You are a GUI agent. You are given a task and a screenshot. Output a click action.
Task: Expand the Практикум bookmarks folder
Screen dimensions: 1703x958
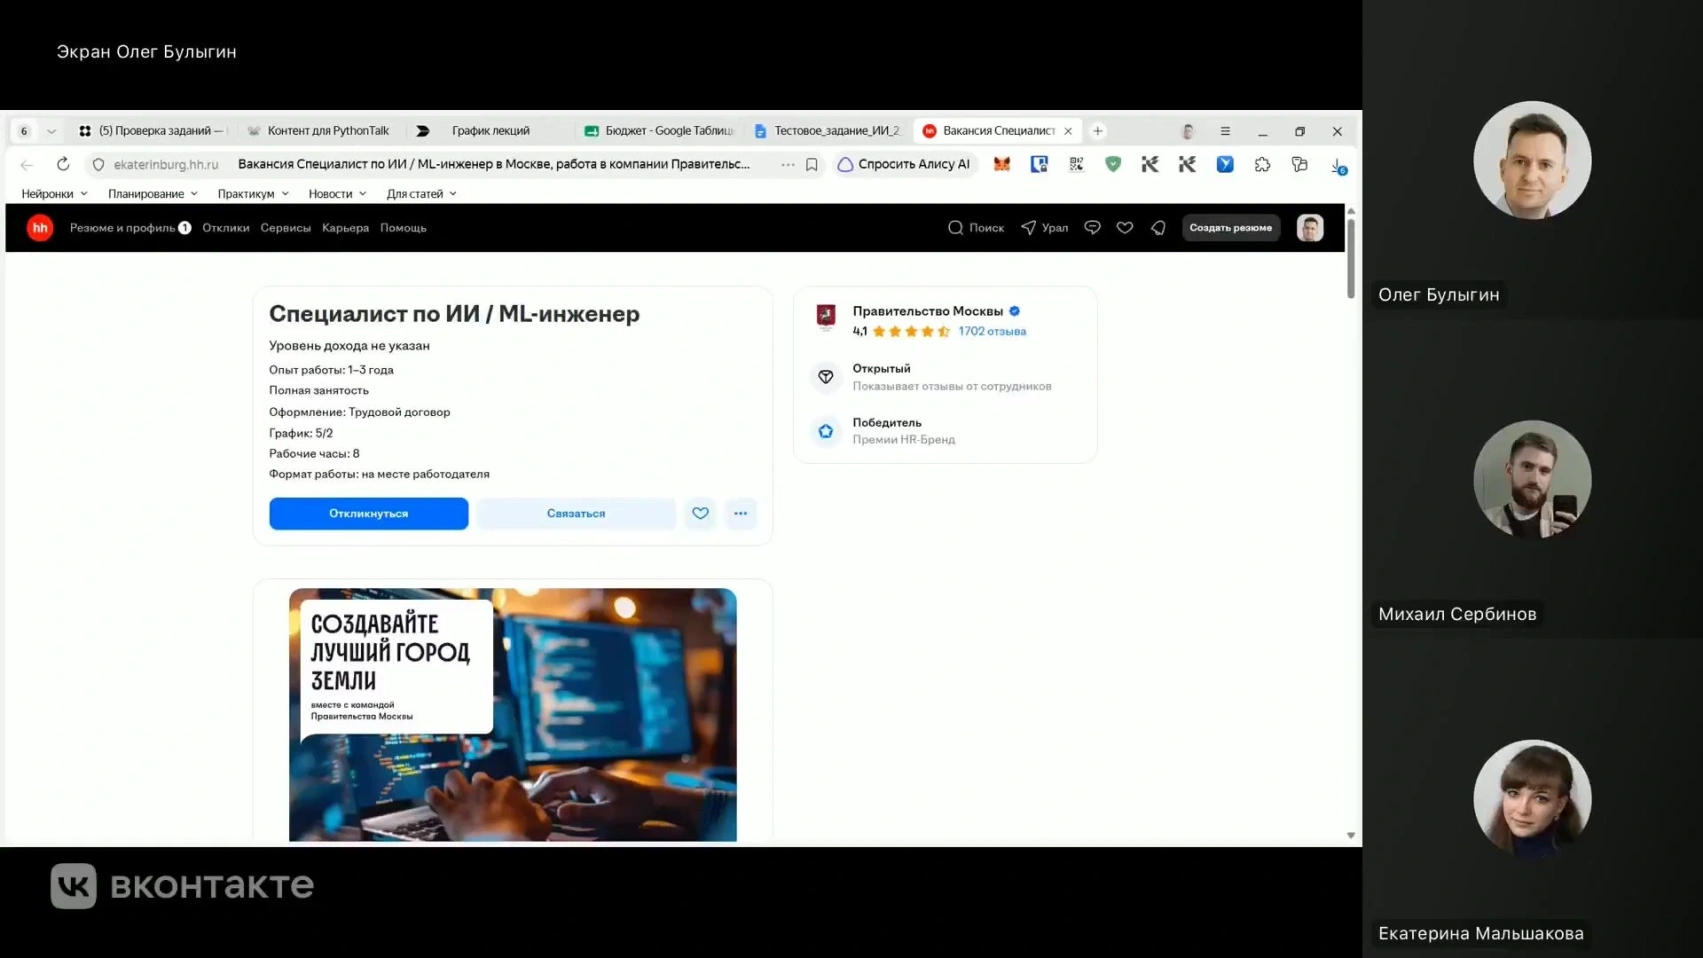pos(253,194)
